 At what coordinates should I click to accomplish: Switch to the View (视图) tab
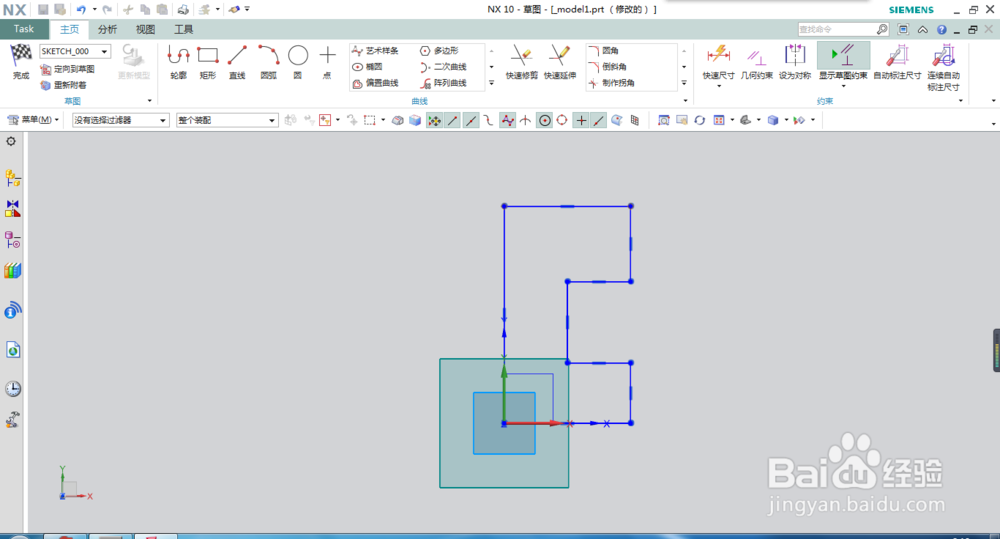coord(145,29)
